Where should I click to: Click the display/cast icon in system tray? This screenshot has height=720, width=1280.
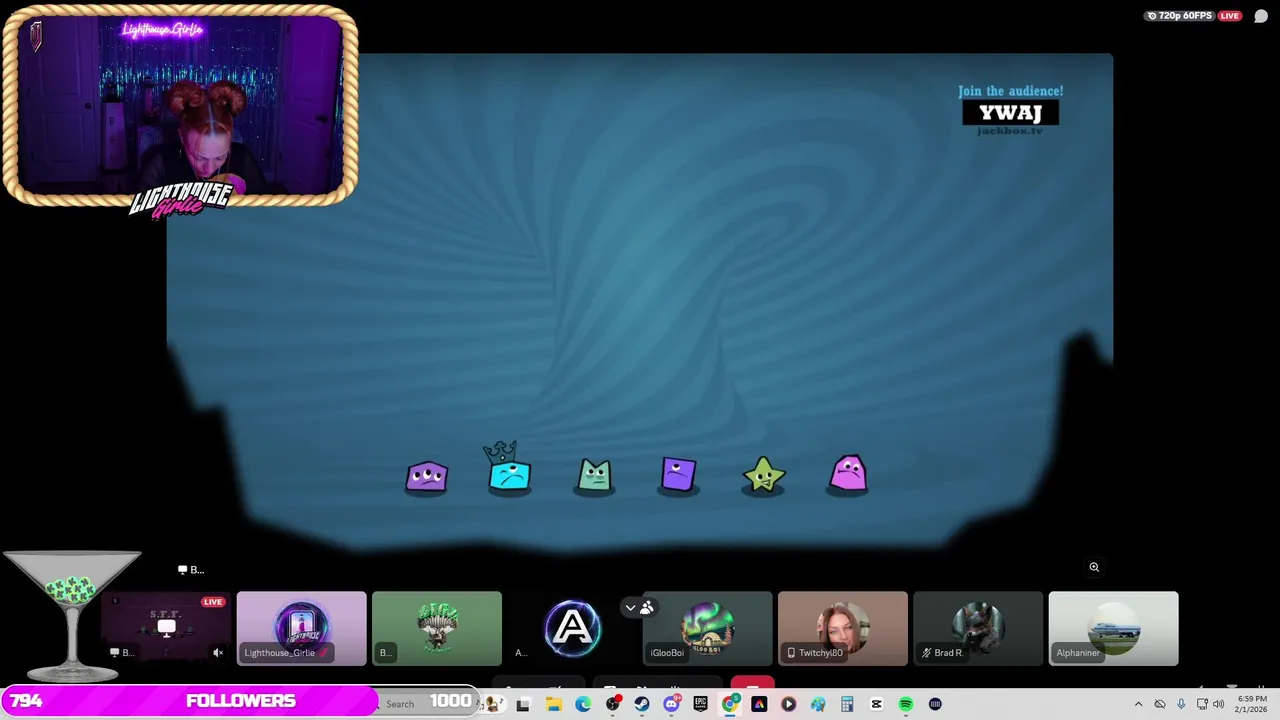pos(1202,704)
